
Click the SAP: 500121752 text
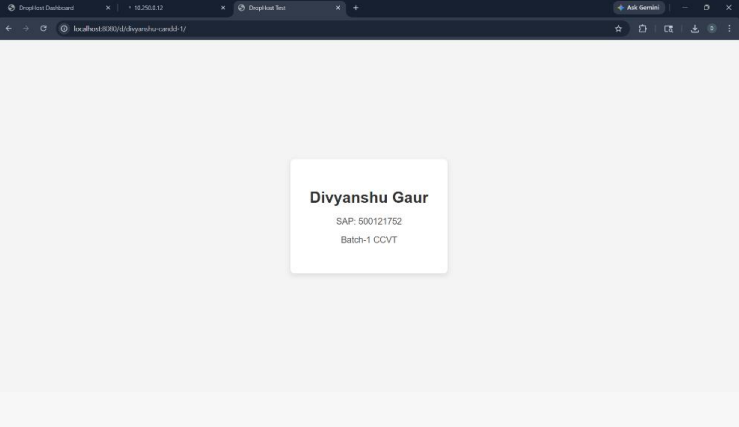click(x=369, y=222)
